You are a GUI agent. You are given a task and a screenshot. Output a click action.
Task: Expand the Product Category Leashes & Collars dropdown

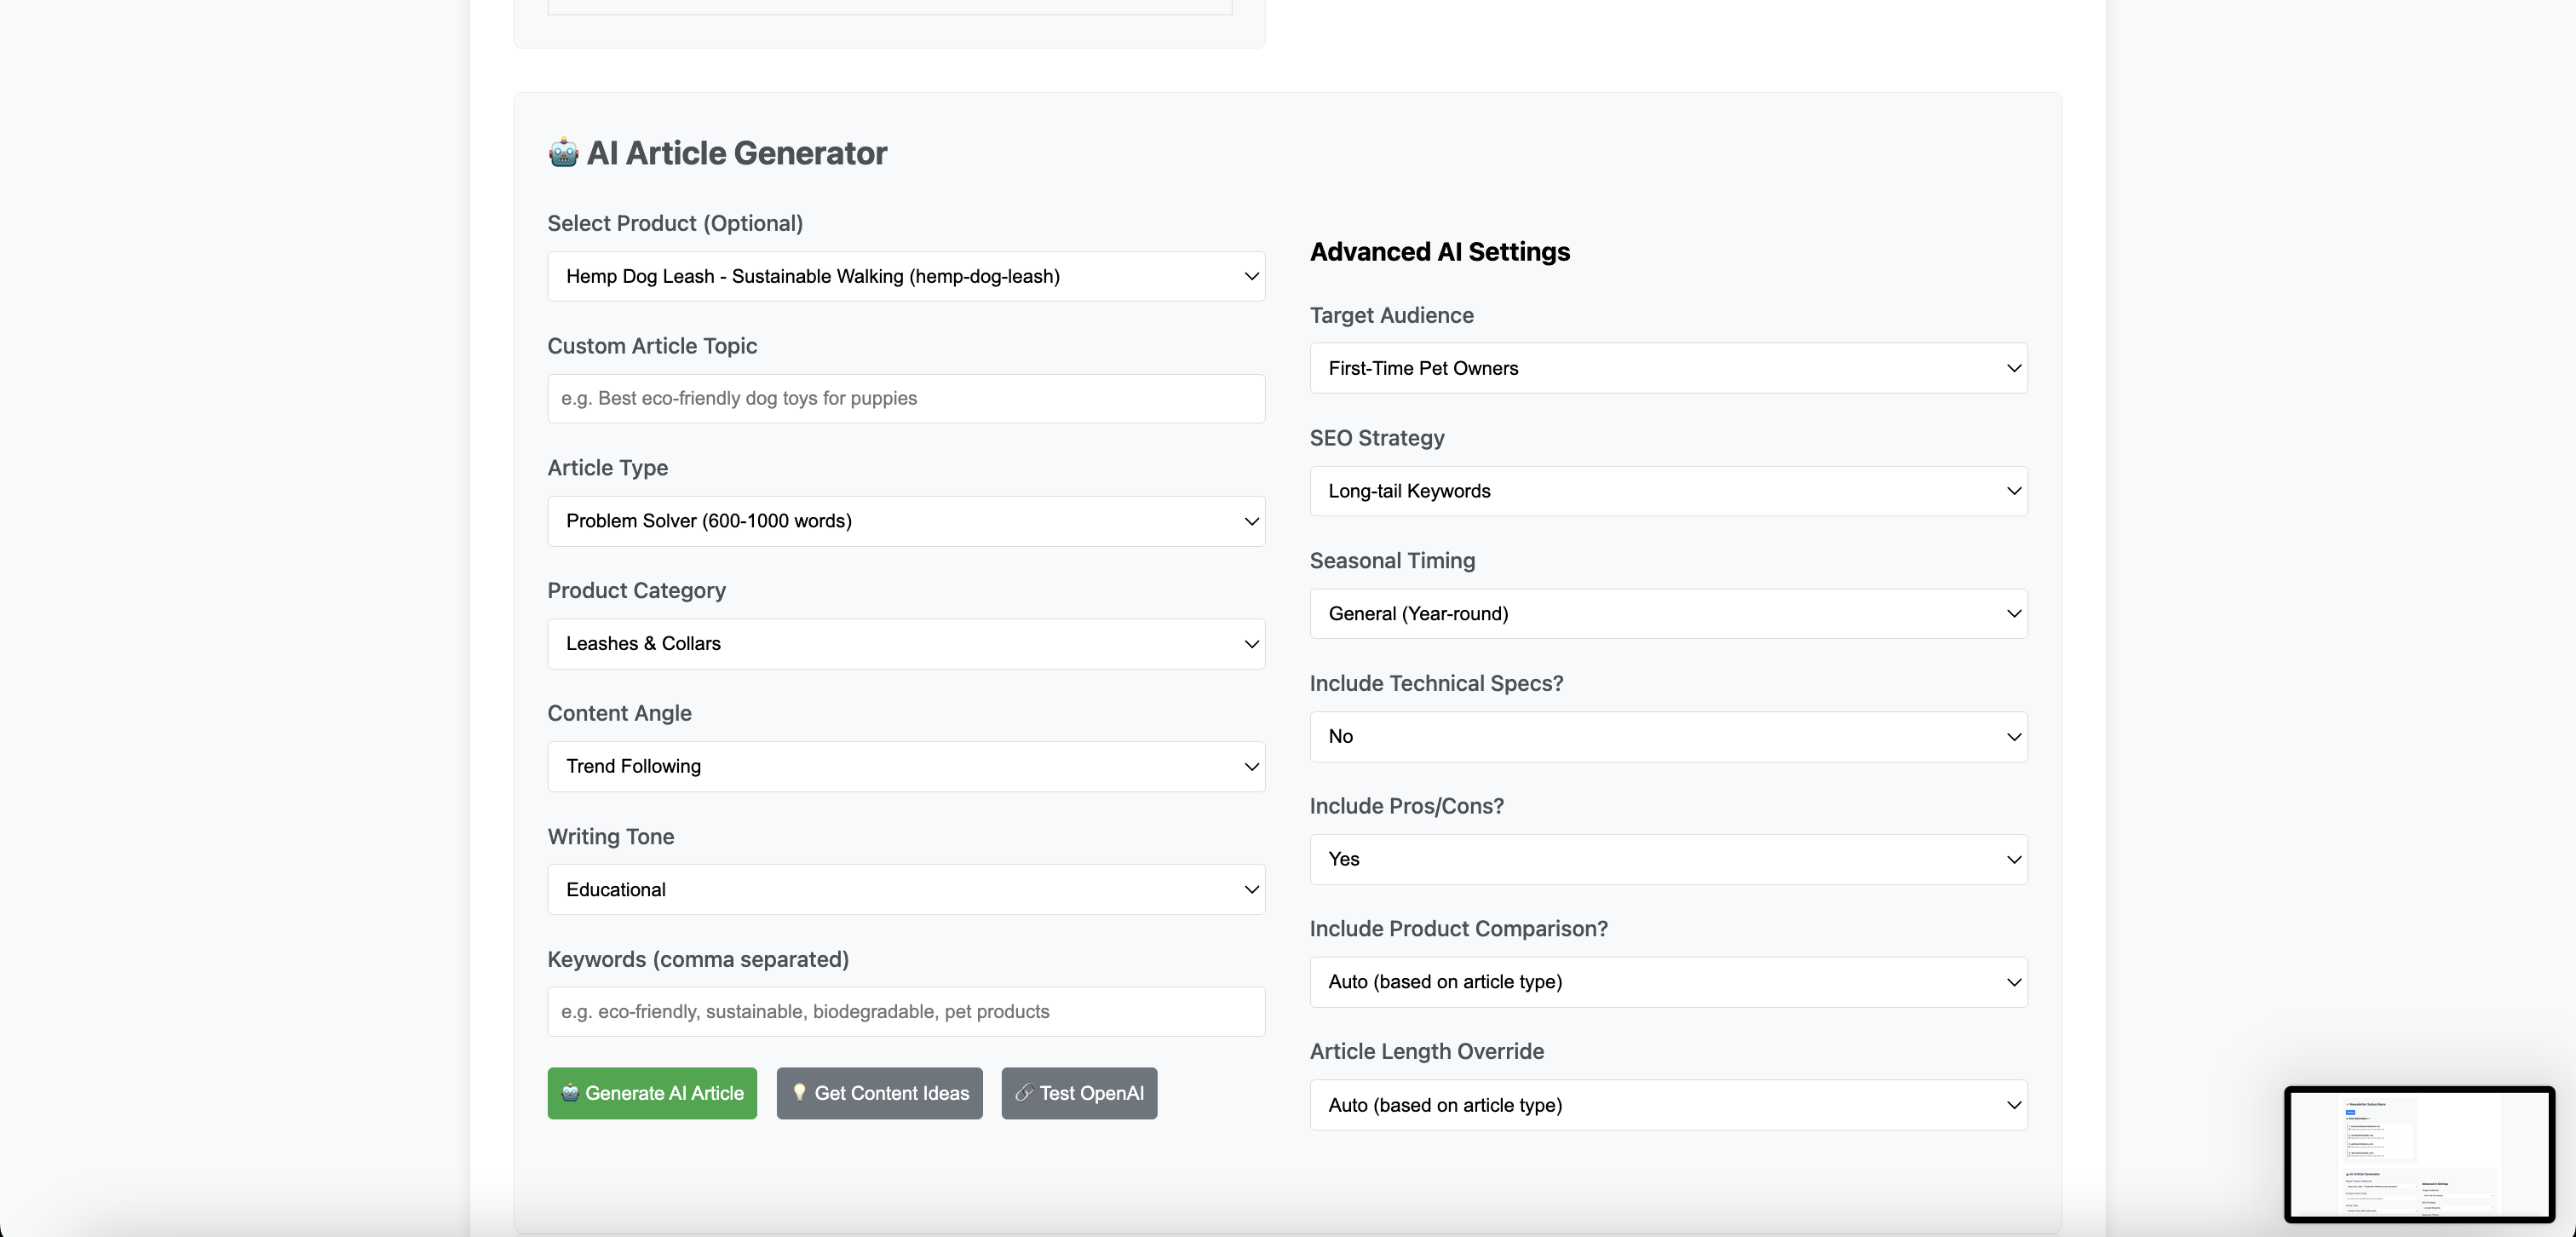coord(905,644)
